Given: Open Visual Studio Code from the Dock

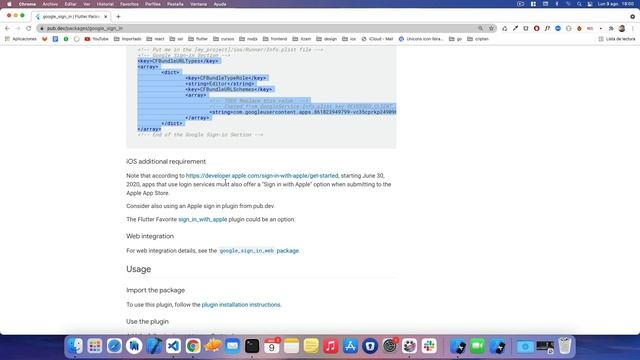Looking at the screenshot, I should 173,346.
